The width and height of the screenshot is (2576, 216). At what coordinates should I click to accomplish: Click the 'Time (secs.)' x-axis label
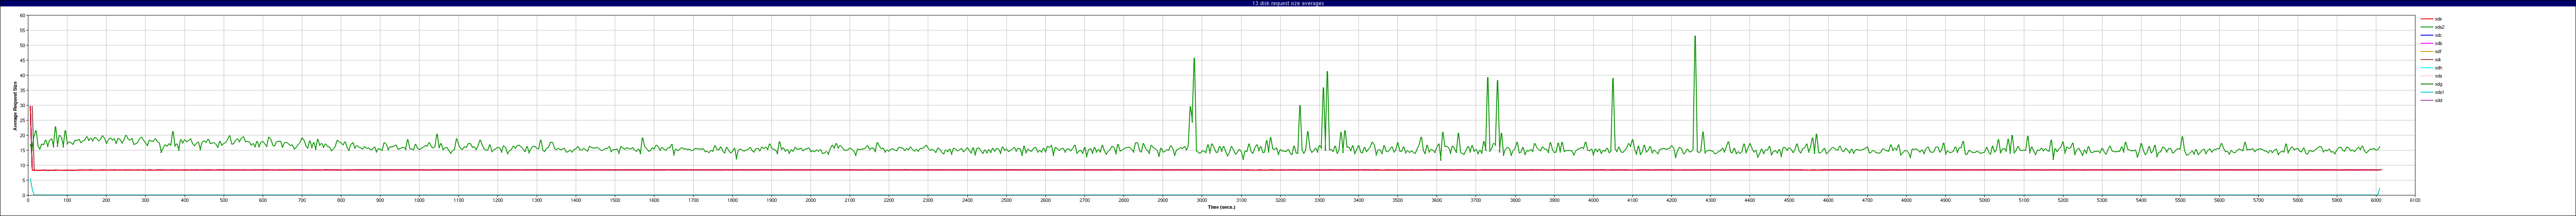click(x=1221, y=207)
